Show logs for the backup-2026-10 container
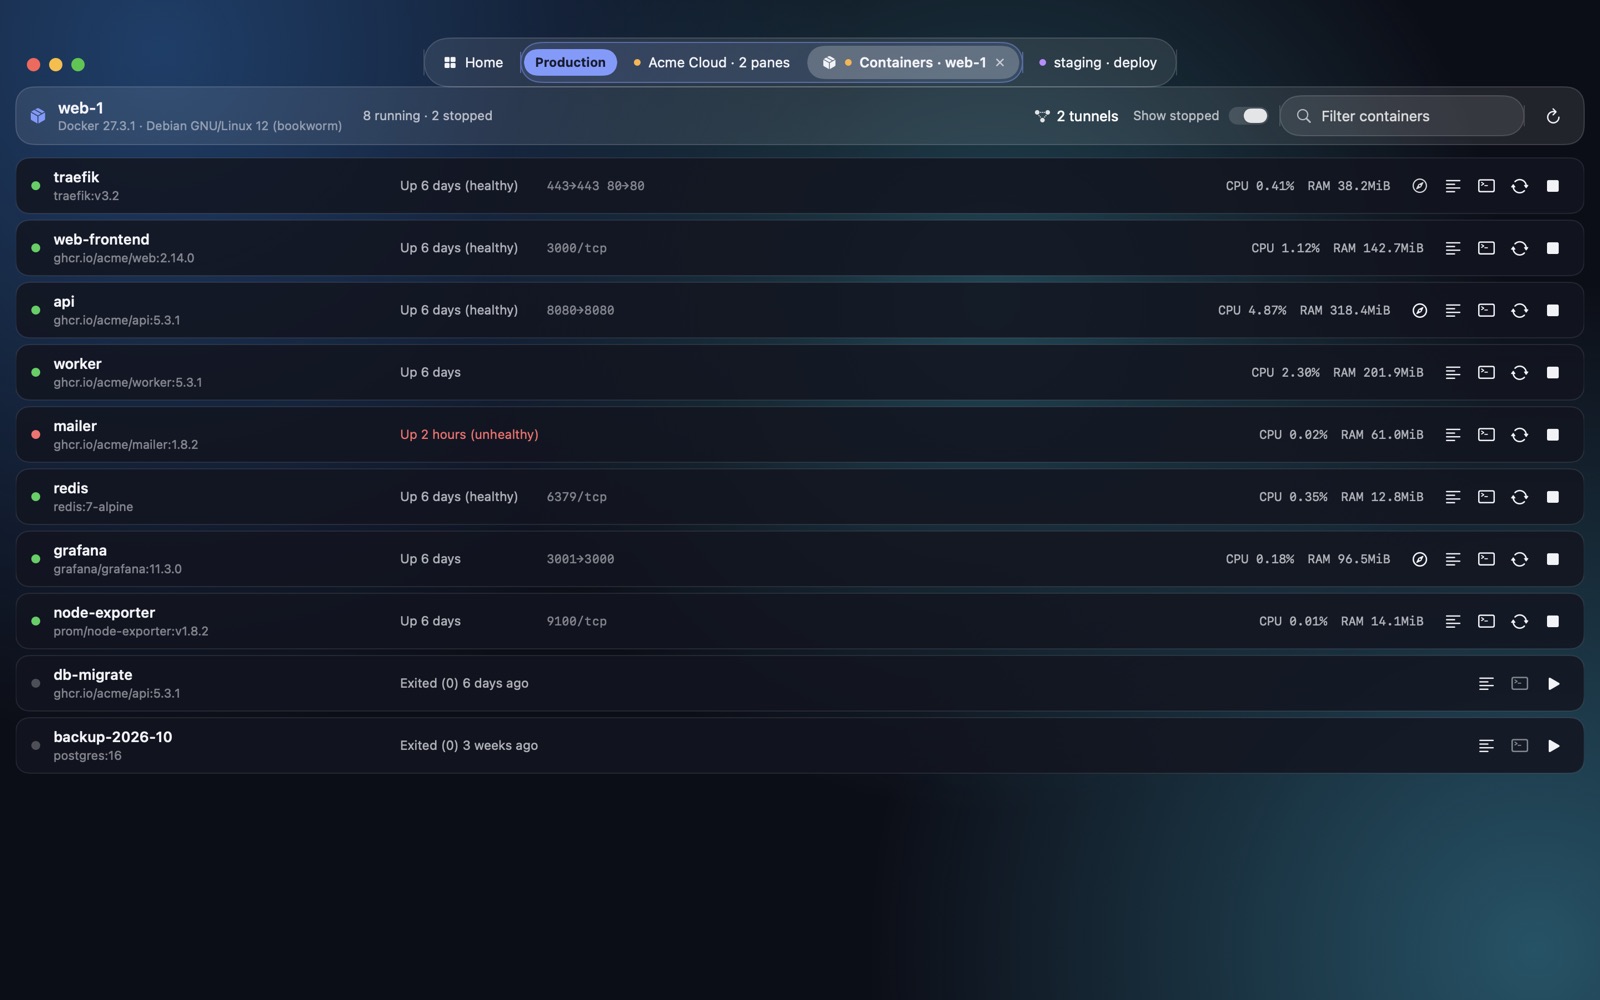Screen dimensions: 1600x1000 1486,746
